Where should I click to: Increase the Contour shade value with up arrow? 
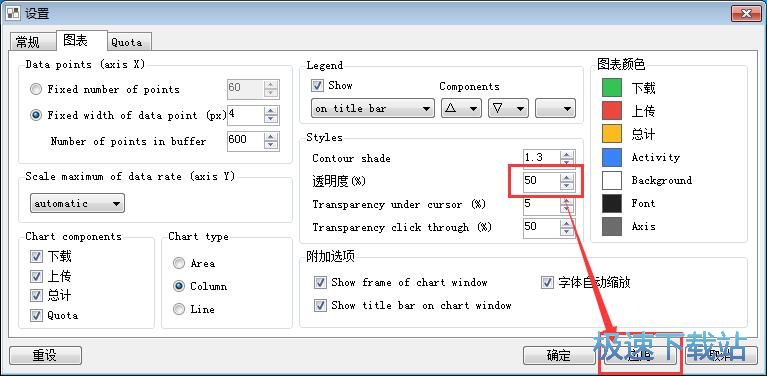click(x=566, y=154)
